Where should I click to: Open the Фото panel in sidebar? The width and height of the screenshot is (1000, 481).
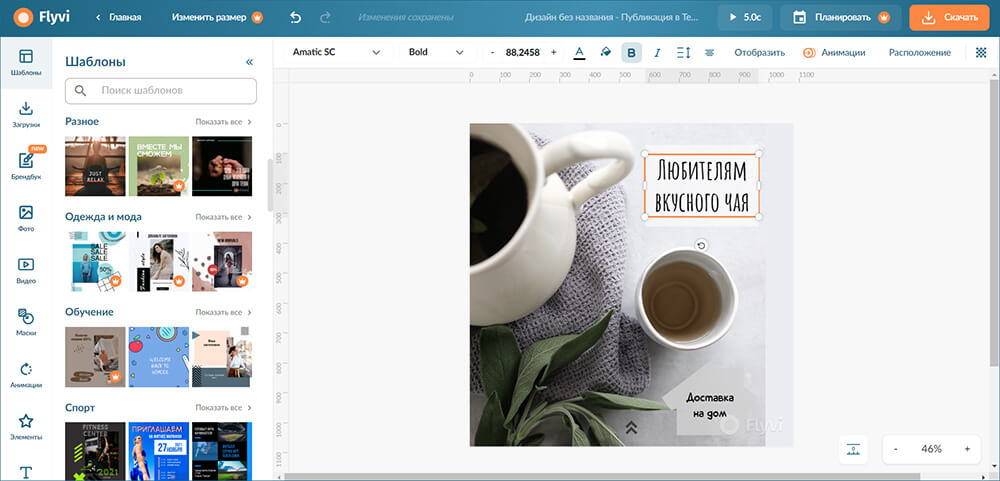pos(27,218)
